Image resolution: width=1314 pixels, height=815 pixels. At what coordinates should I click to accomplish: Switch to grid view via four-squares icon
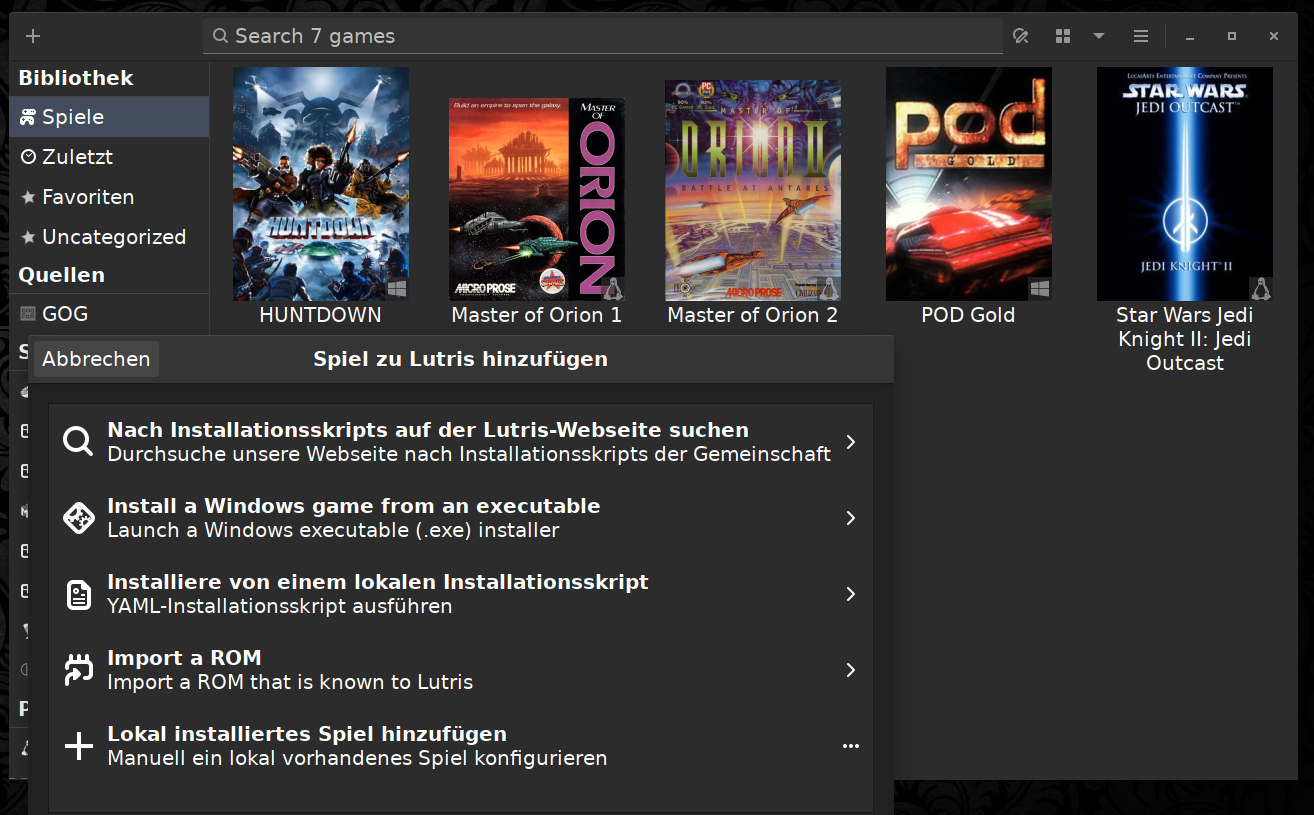point(1063,36)
